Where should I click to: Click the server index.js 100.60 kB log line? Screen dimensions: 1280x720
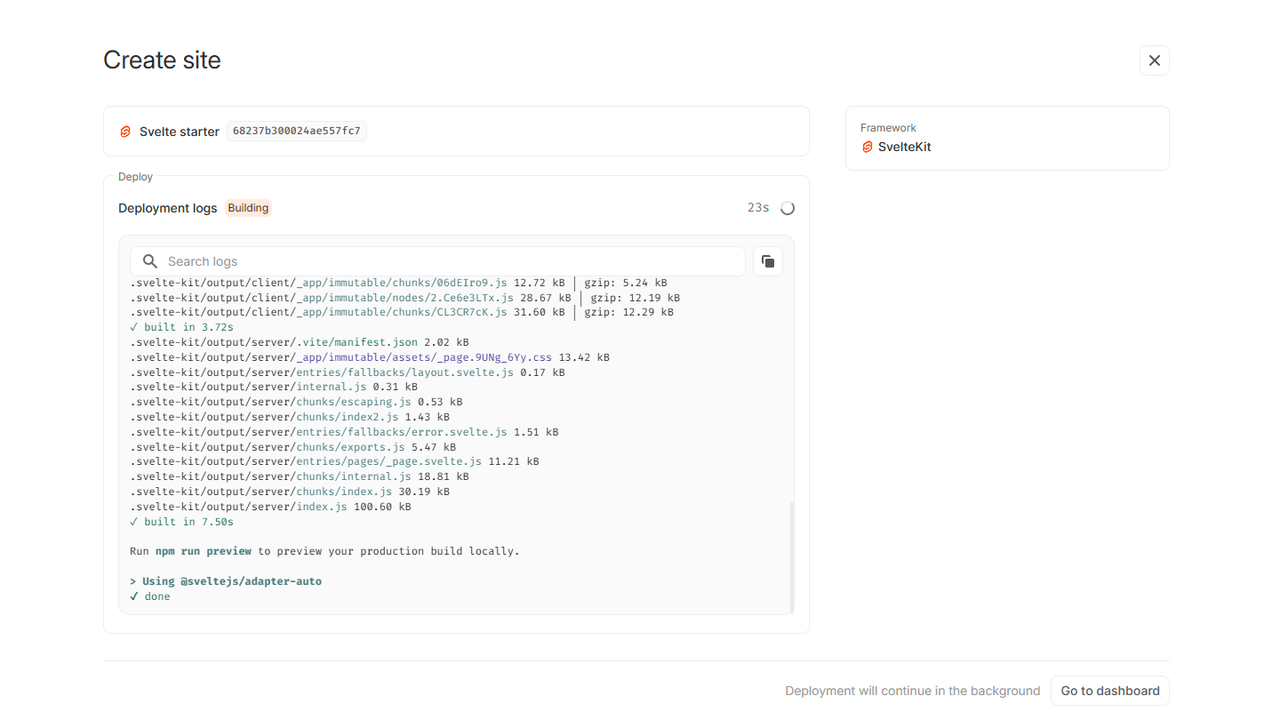point(270,507)
